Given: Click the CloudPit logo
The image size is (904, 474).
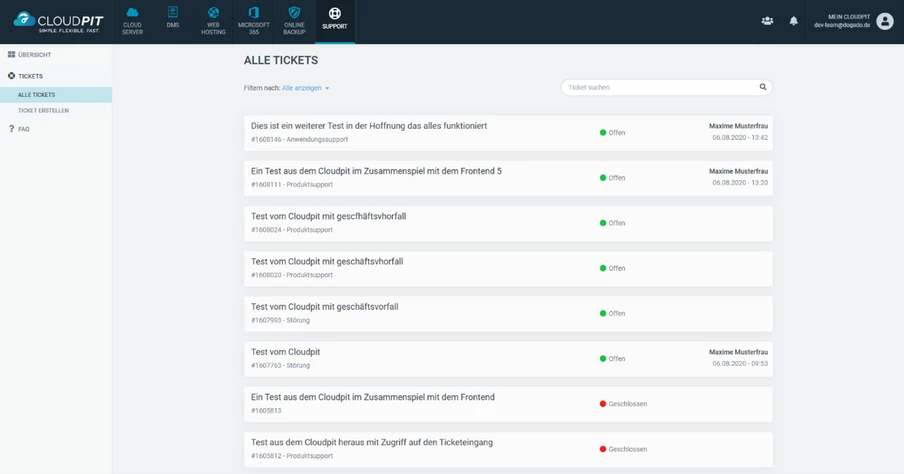Looking at the screenshot, I should click(x=58, y=21).
